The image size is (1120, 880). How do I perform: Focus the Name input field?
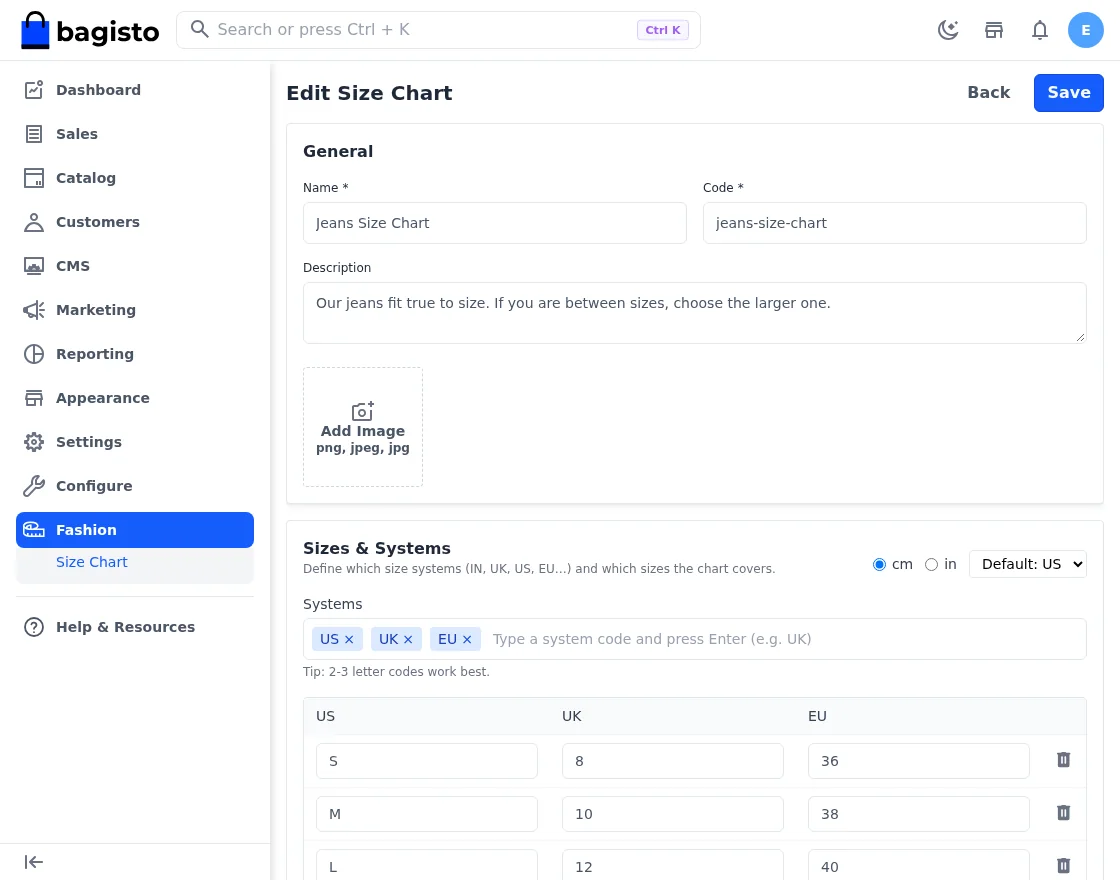494,223
